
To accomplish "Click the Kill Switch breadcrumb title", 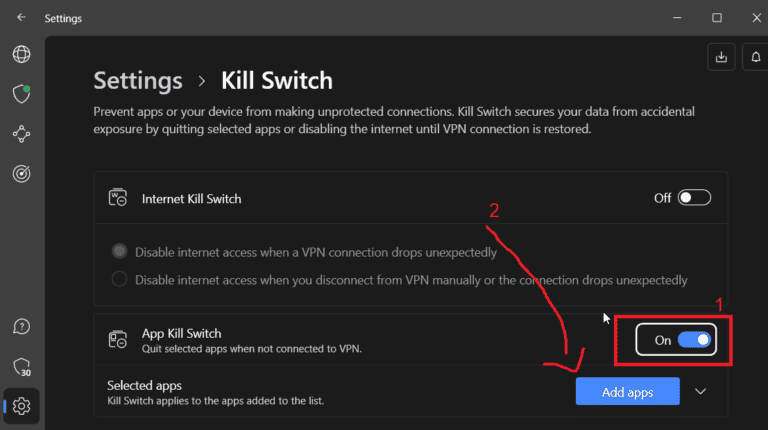I will (x=276, y=80).
